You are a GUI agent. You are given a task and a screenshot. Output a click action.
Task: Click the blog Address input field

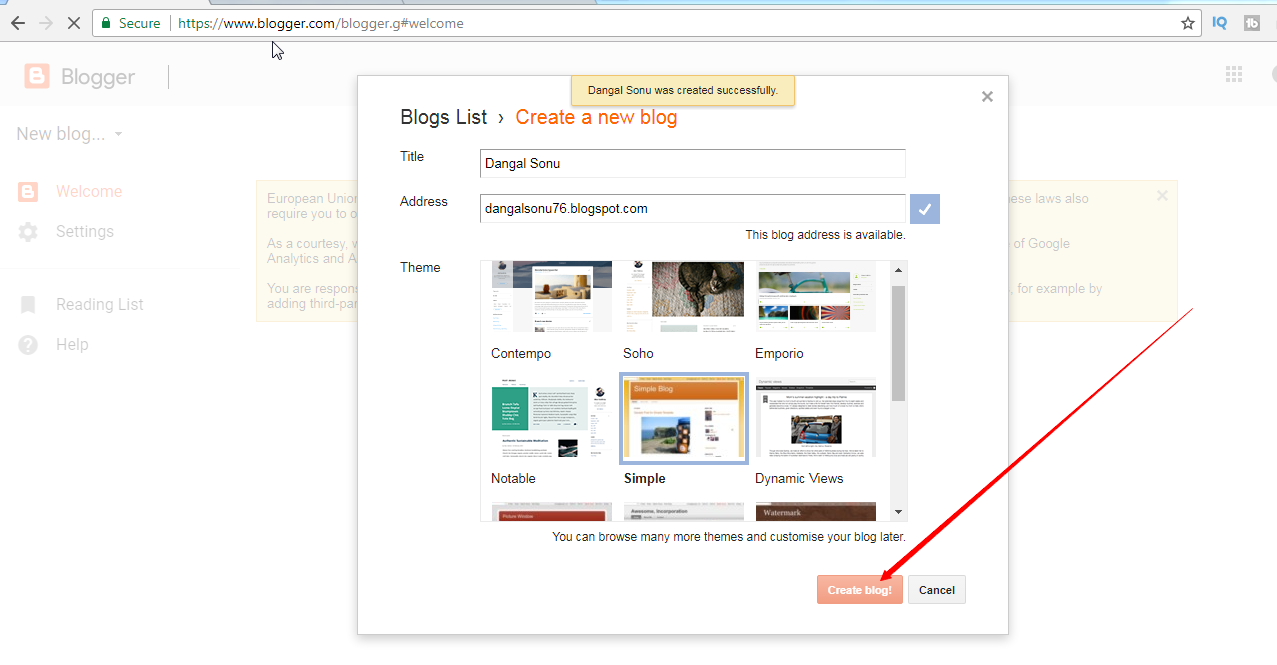[x=693, y=209]
